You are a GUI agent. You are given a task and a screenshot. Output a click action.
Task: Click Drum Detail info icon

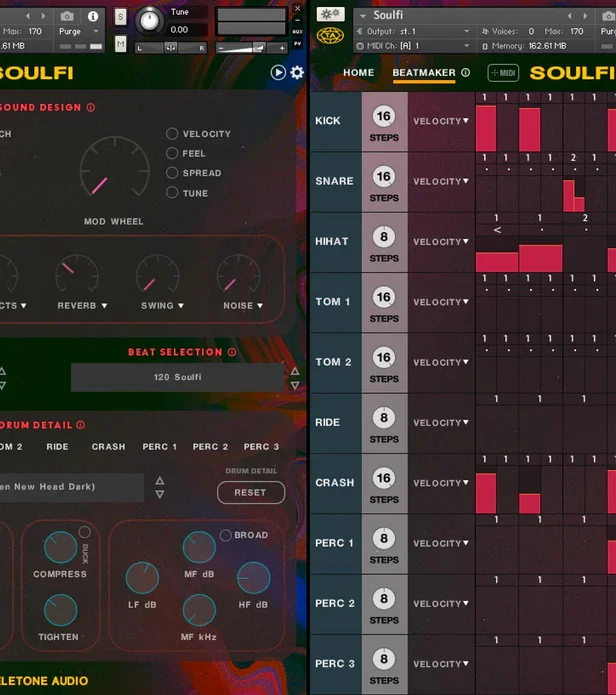(81, 425)
